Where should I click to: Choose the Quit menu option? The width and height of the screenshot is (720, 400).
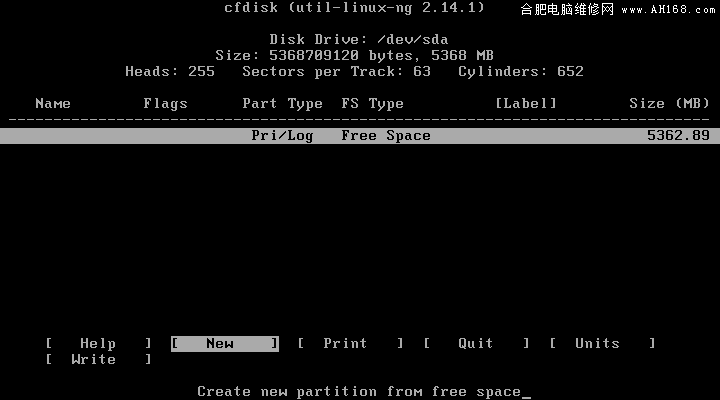(477, 344)
